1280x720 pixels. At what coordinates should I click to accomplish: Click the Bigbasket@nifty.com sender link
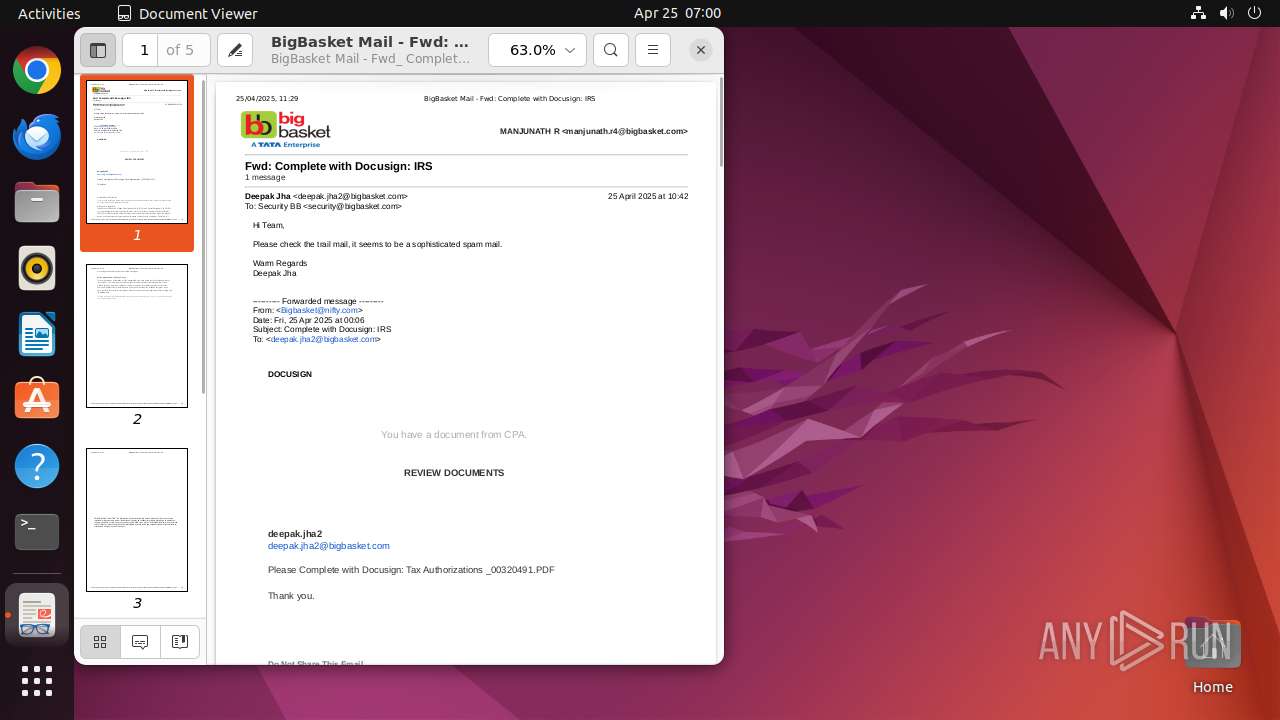pos(319,311)
